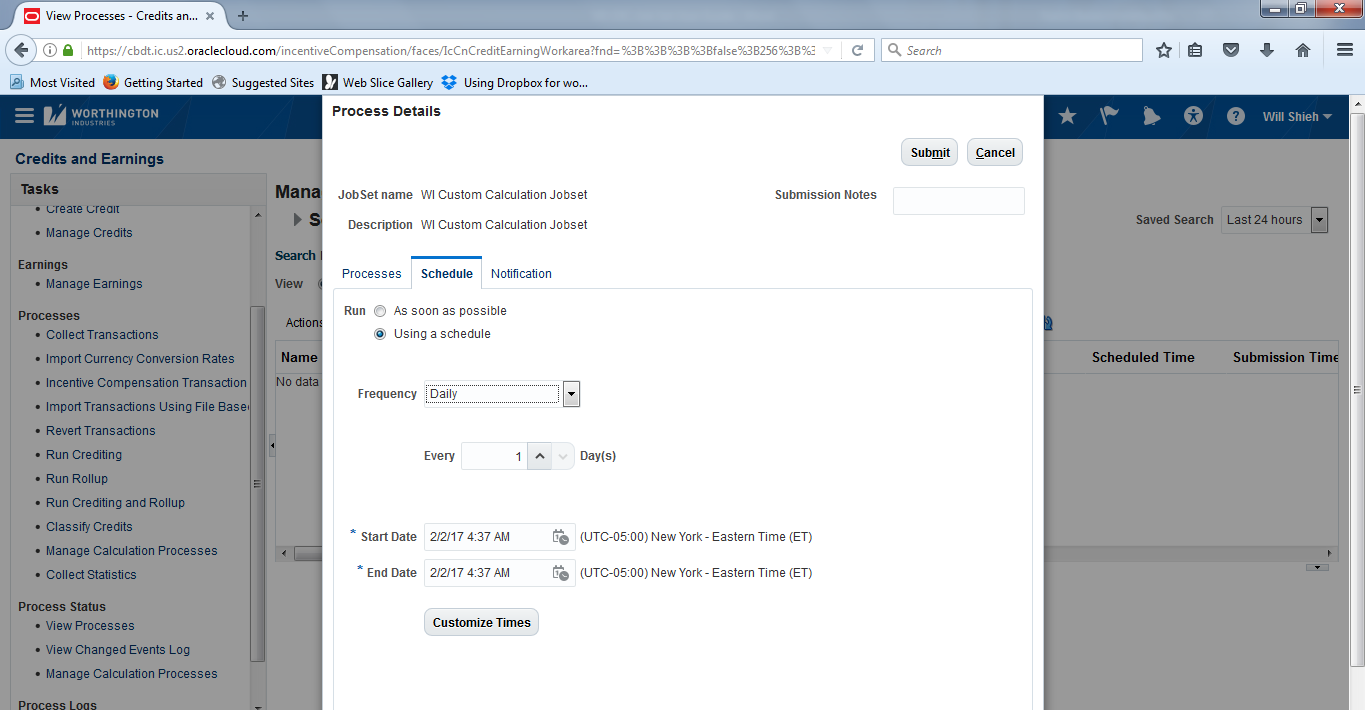This screenshot has width=1365, height=710.
Task: Switch to the Schedule tab
Action: click(x=447, y=274)
